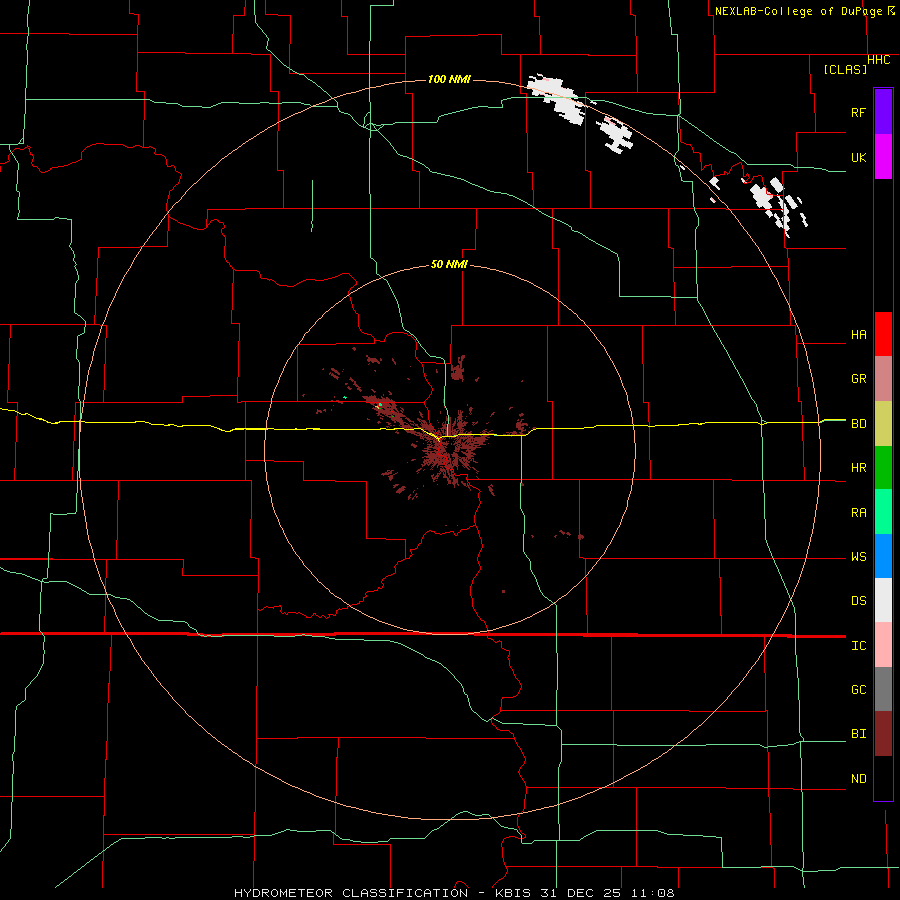Click the gray GC legend color swatch
This screenshot has height=900, width=900.
(883, 689)
